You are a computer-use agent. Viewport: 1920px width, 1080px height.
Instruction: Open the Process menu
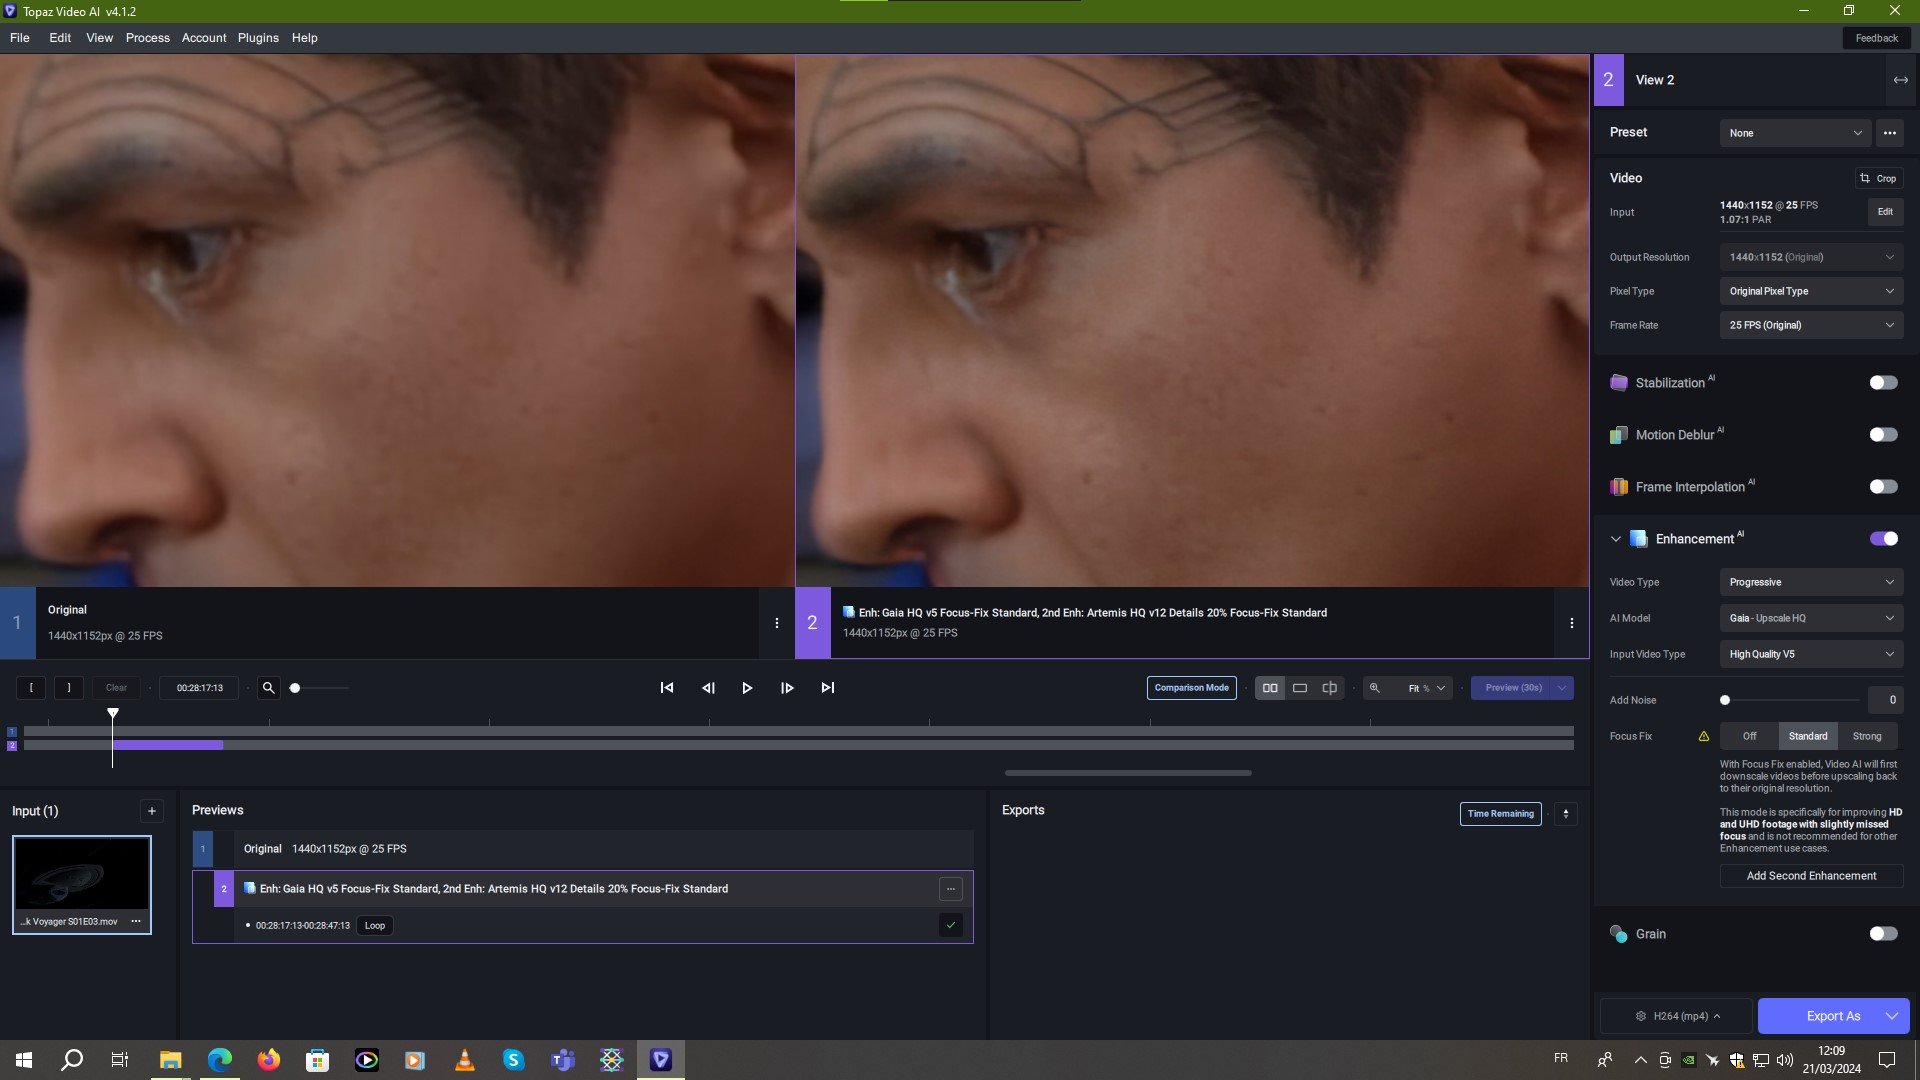pyautogui.click(x=147, y=38)
